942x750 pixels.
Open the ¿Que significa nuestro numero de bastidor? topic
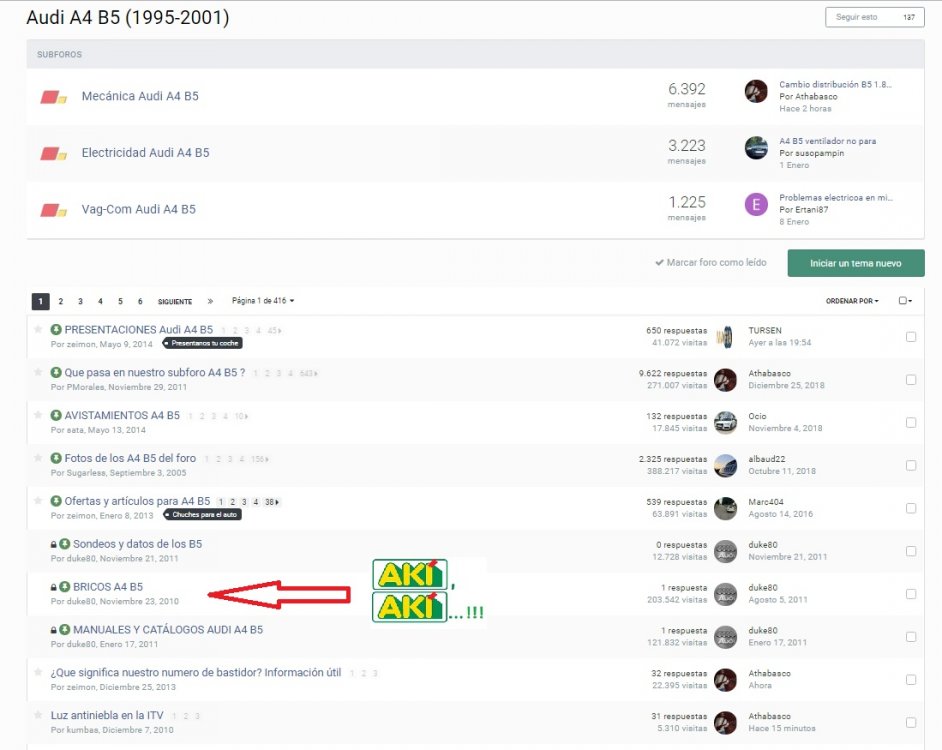point(196,672)
